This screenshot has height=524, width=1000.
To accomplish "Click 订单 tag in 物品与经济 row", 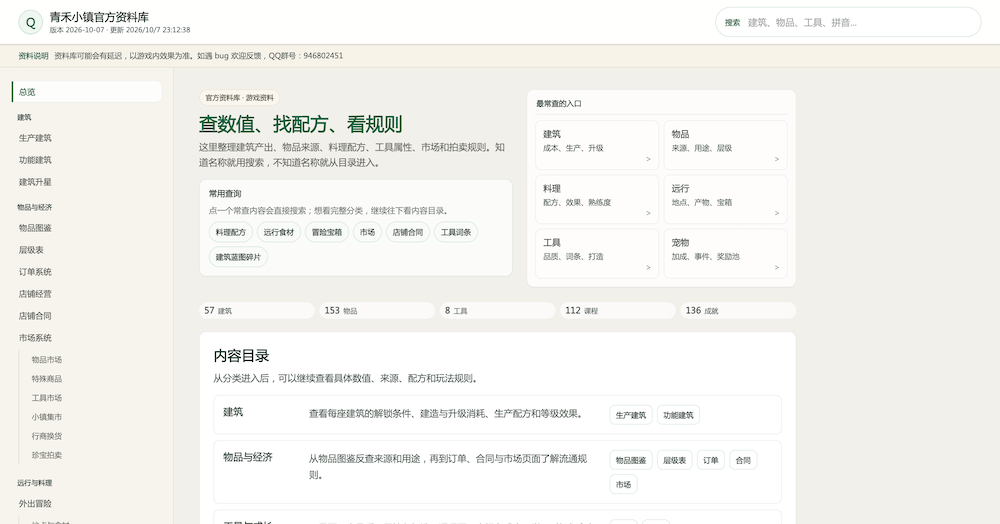I will pos(711,460).
